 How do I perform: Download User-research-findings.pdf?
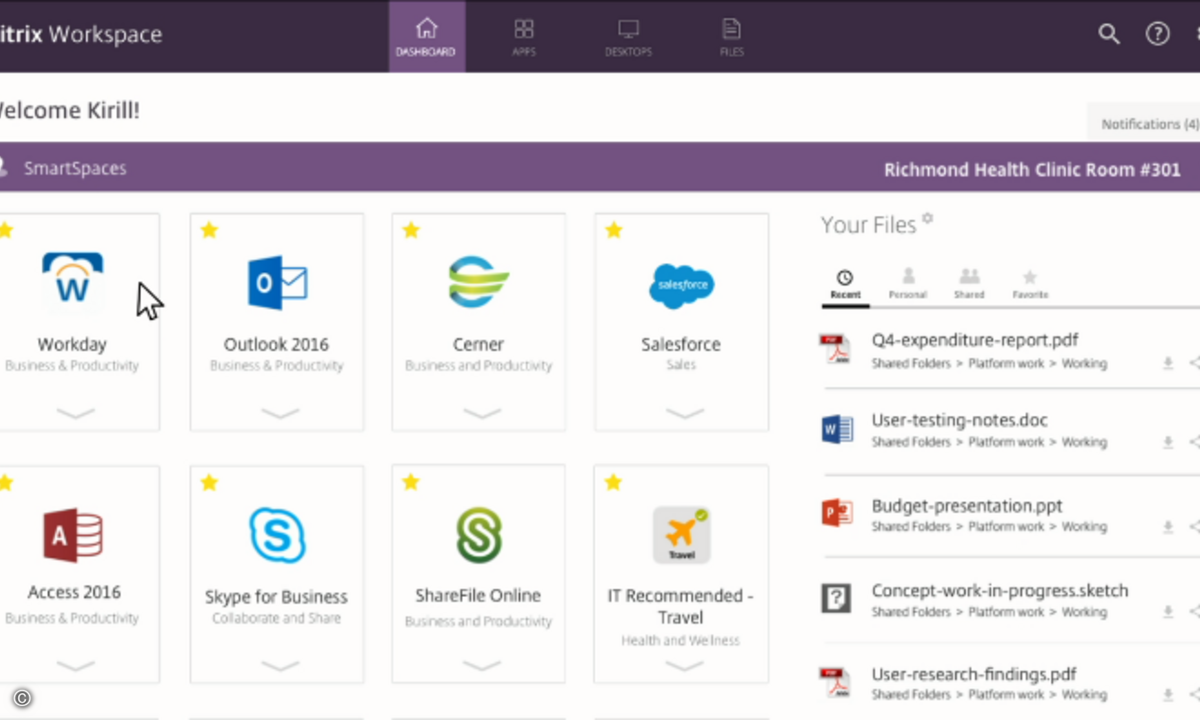(x=1167, y=695)
